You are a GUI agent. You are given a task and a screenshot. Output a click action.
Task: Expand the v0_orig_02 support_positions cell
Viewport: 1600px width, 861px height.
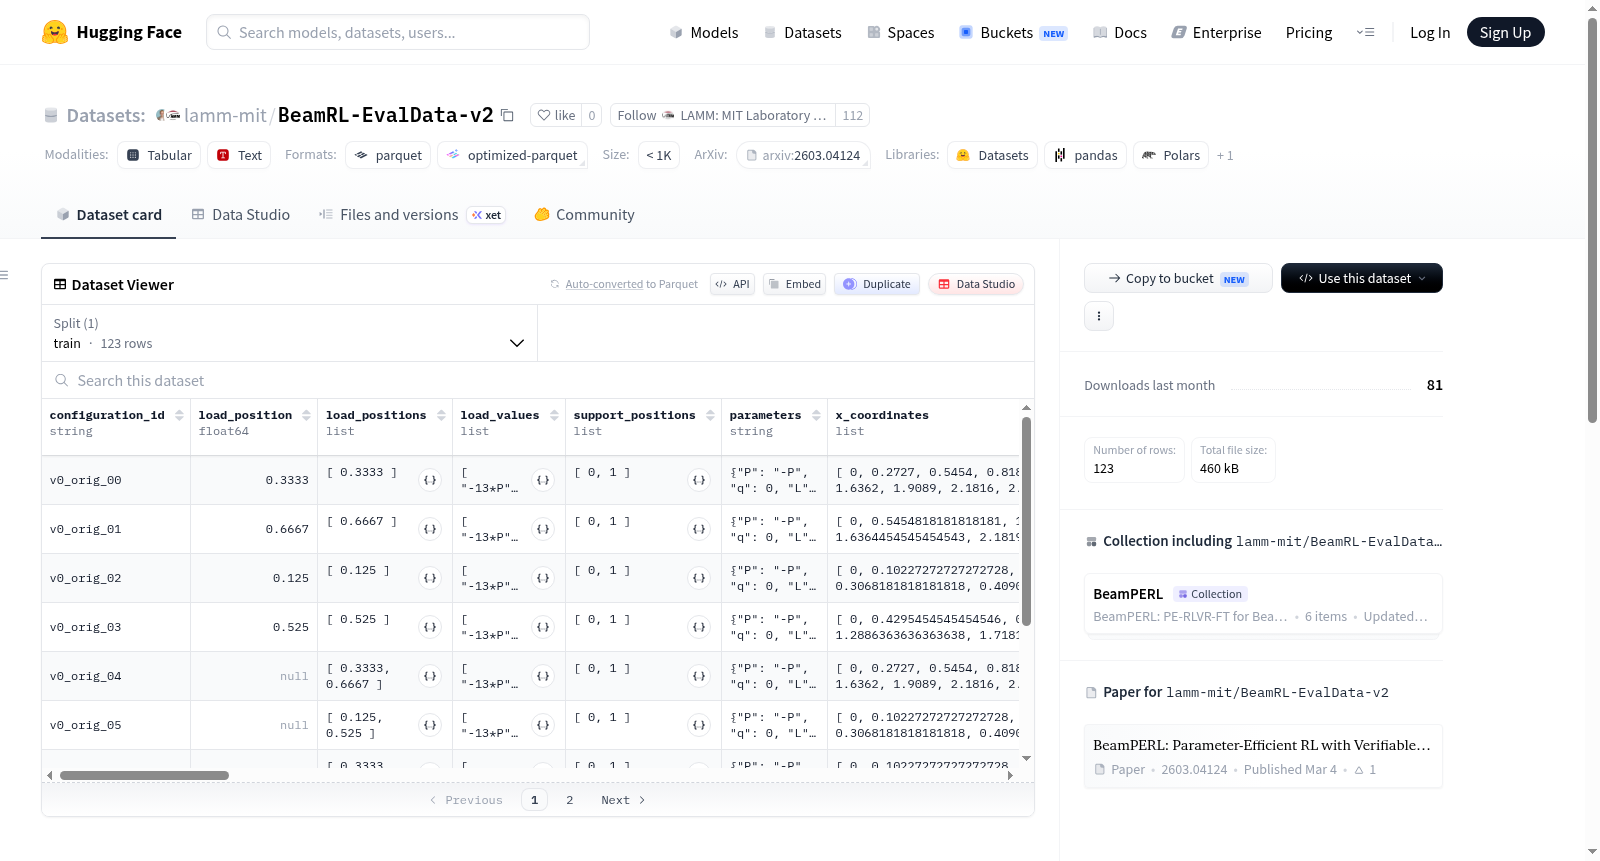pyautogui.click(x=699, y=578)
